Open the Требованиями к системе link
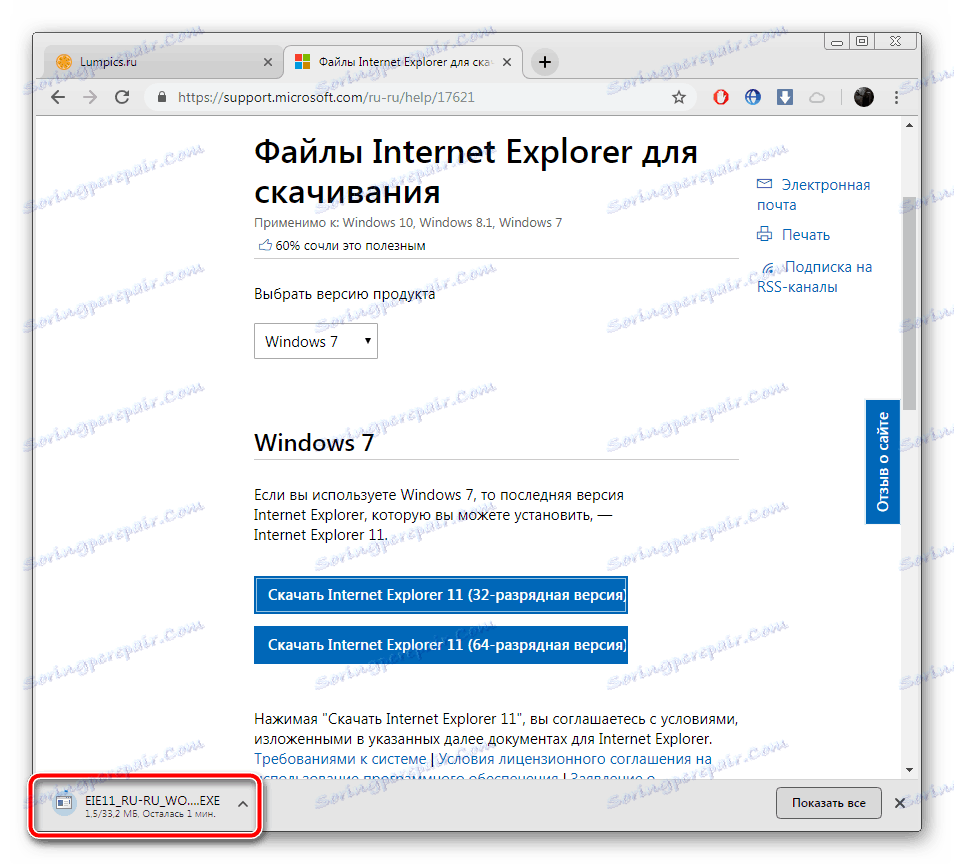Viewport: 954px width, 864px height. [340, 759]
